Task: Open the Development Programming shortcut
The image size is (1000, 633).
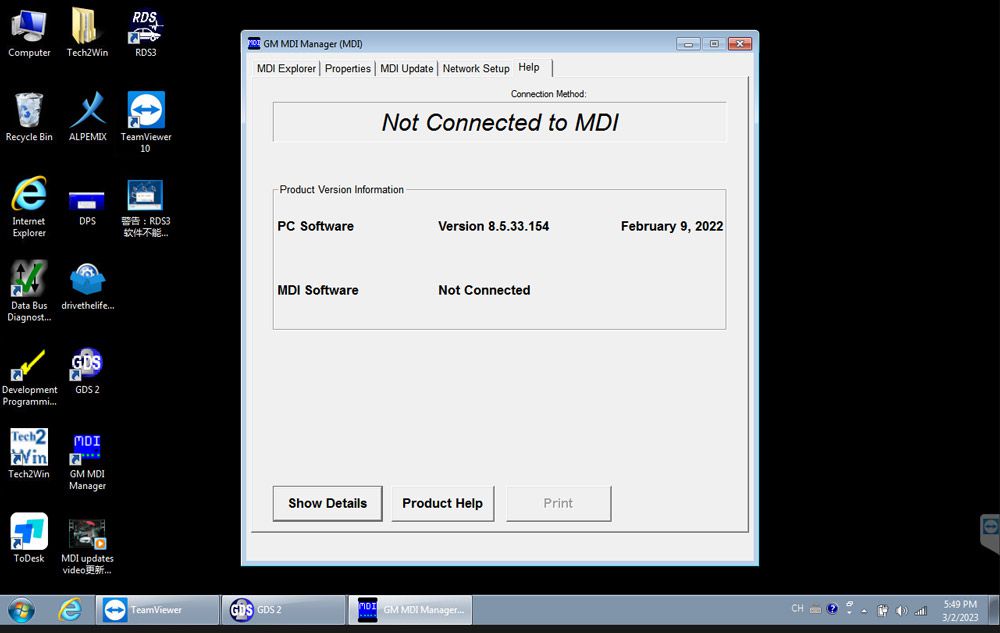Action: coord(28,365)
